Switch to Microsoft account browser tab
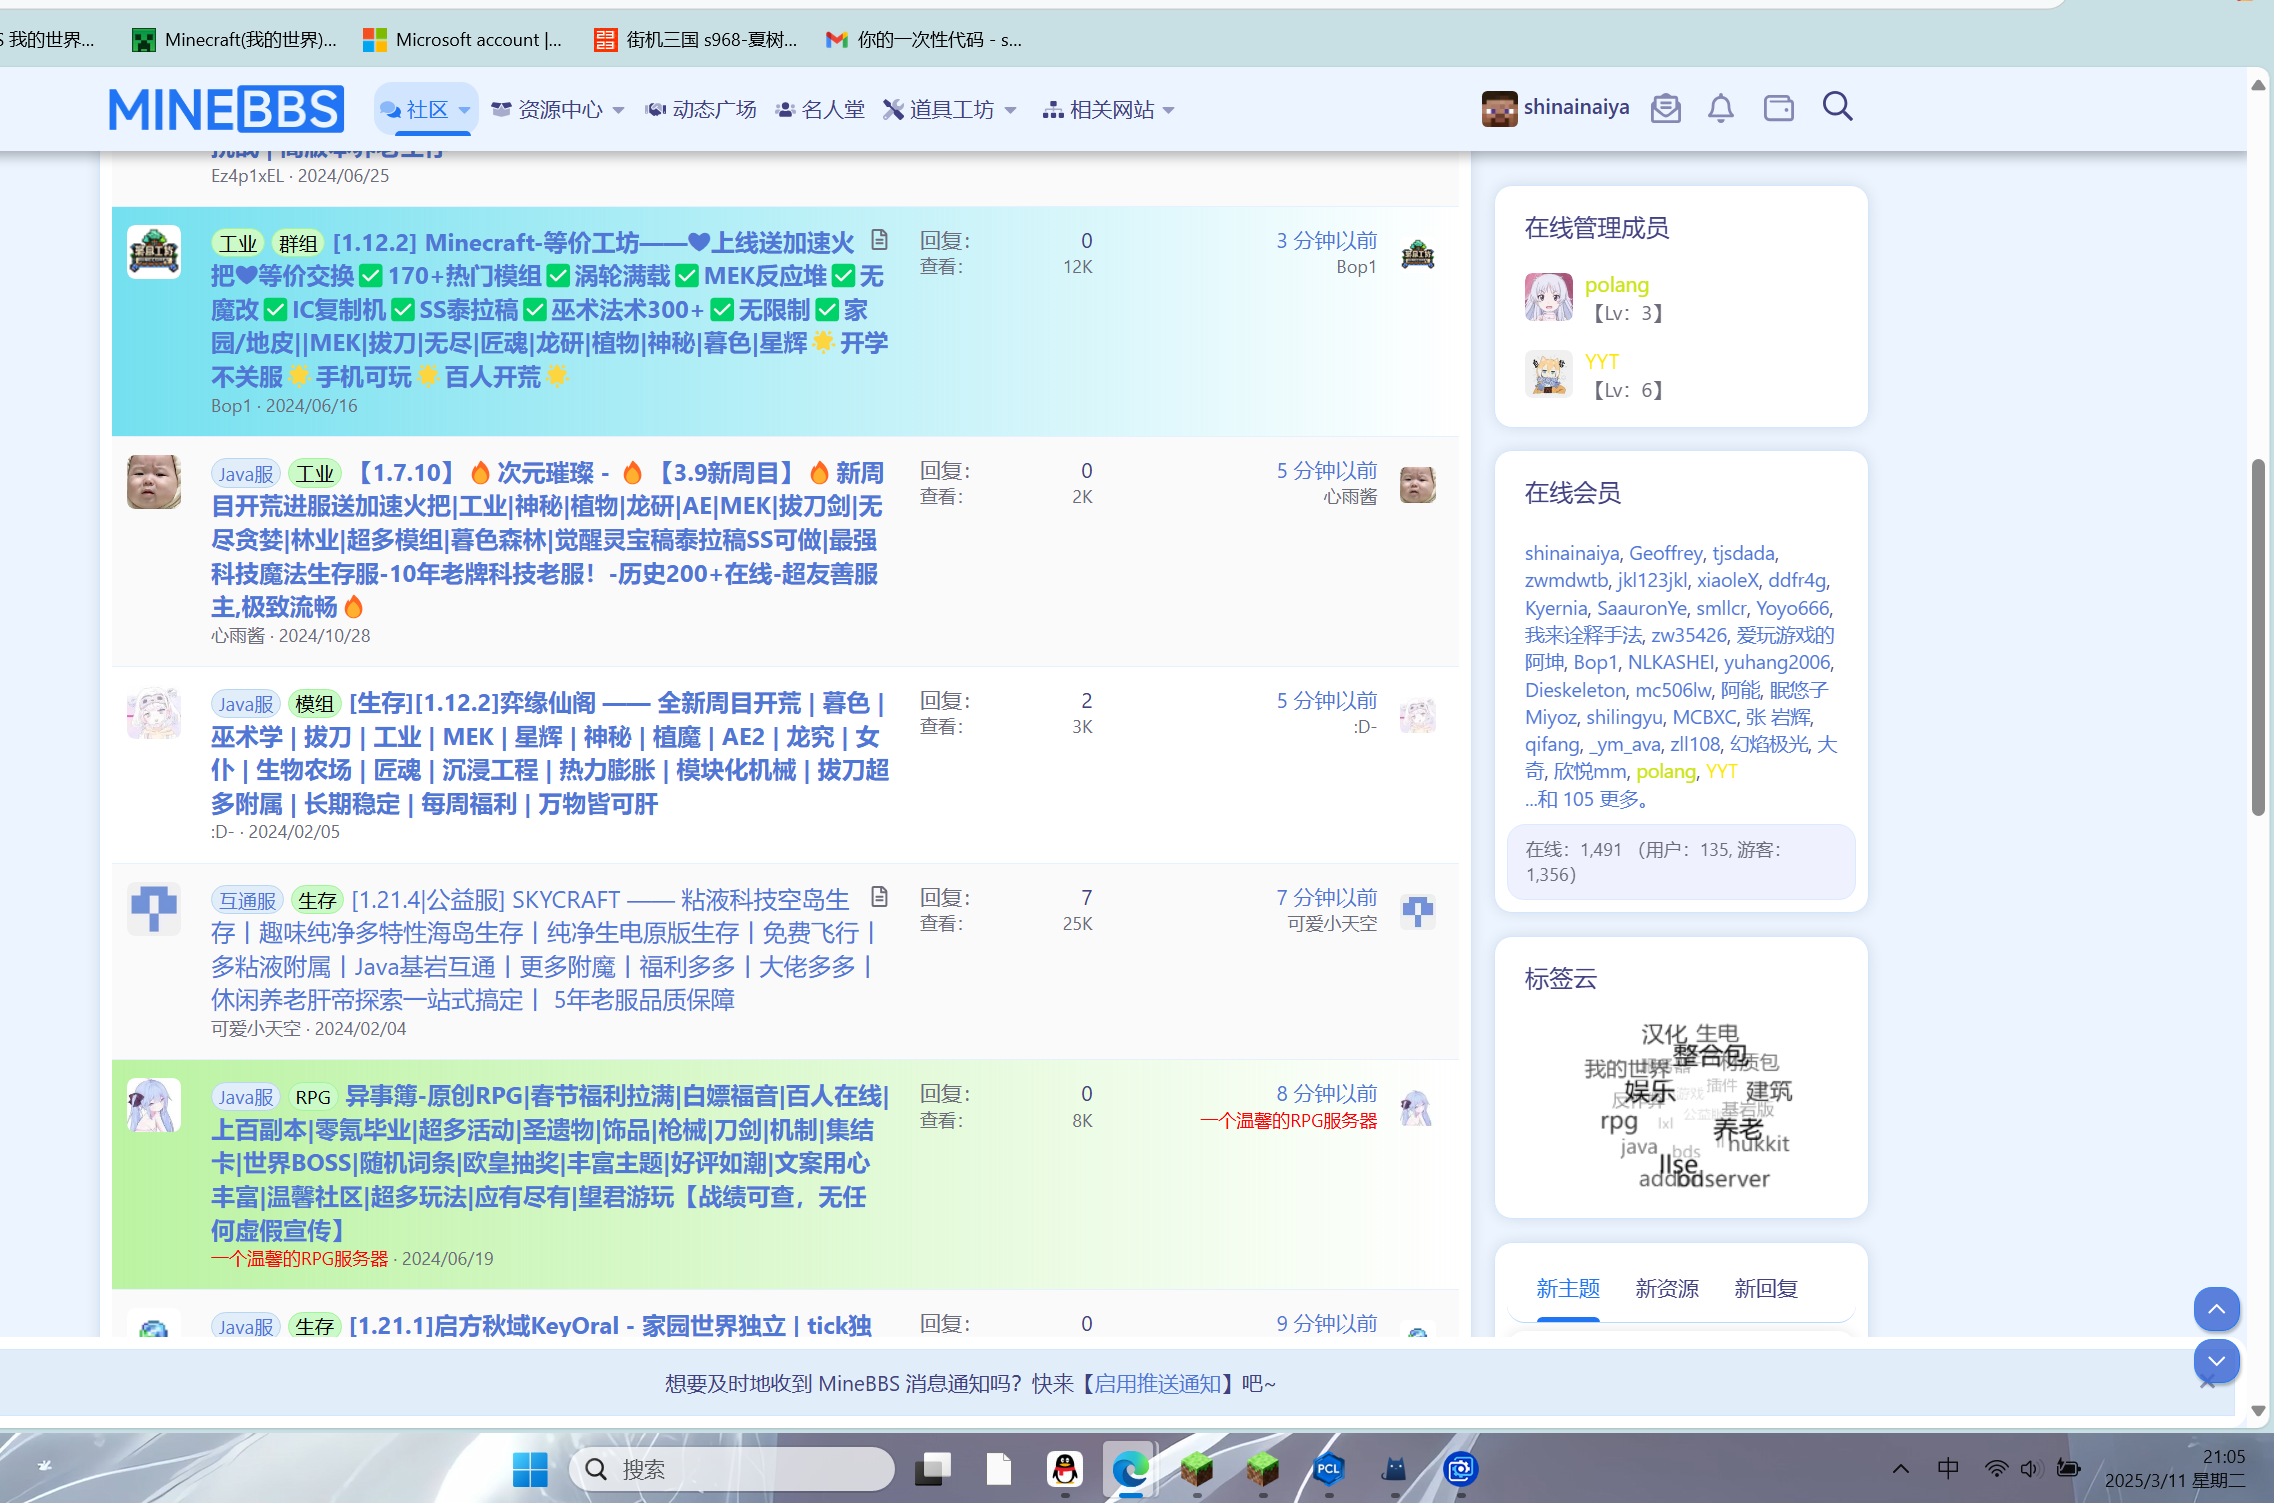 click(464, 40)
